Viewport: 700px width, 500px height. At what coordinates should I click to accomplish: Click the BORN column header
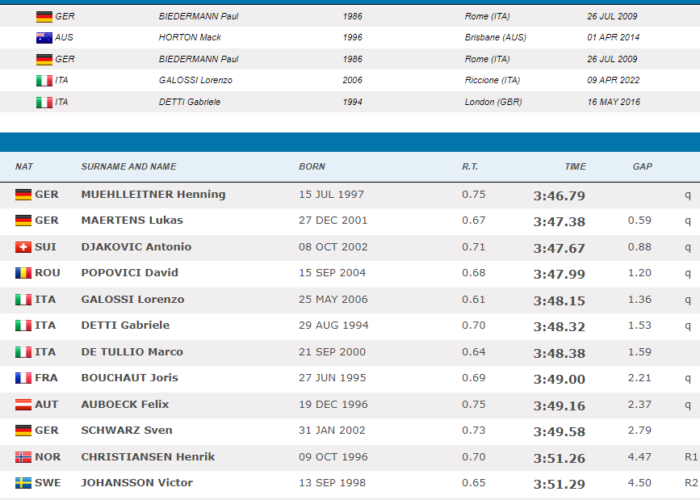pyautogui.click(x=311, y=166)
